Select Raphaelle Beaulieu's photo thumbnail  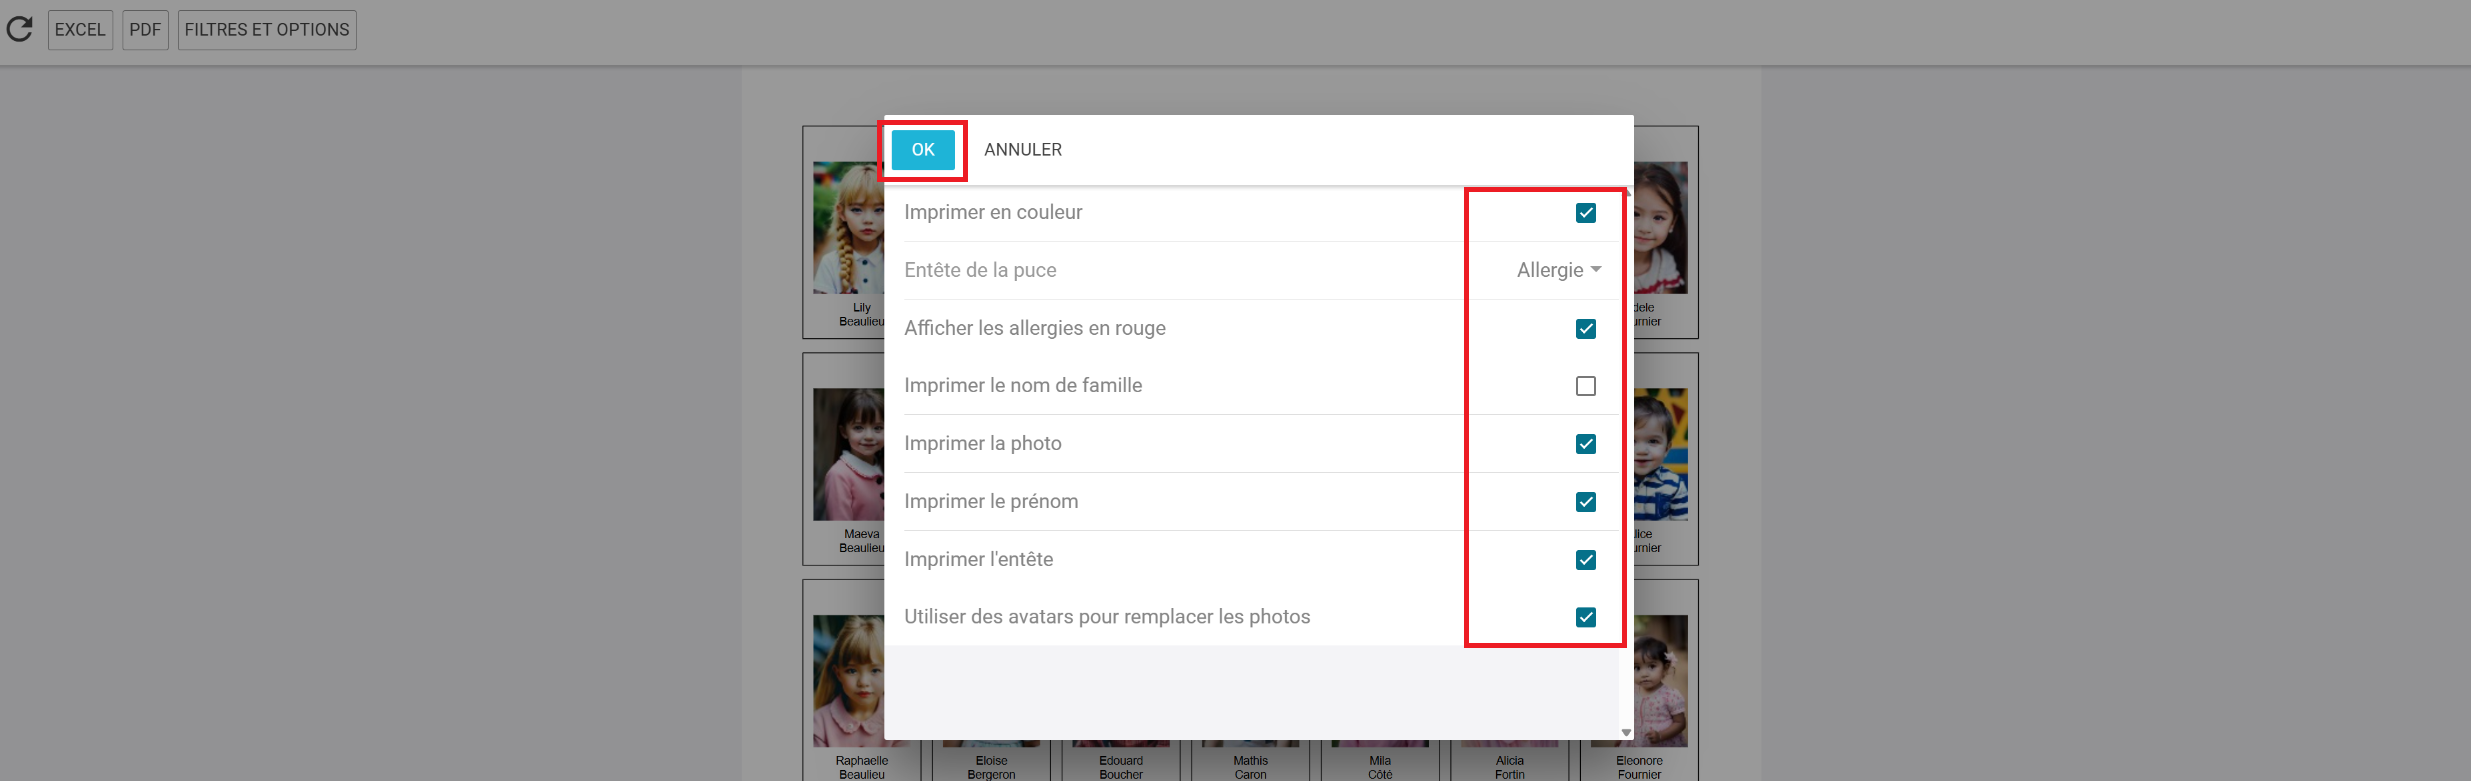pyautogui.click(x=847, y=682)
